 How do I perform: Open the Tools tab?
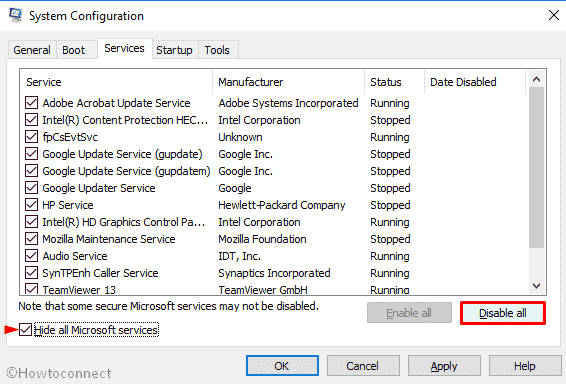pyautogui.click(x=217, y=50)
